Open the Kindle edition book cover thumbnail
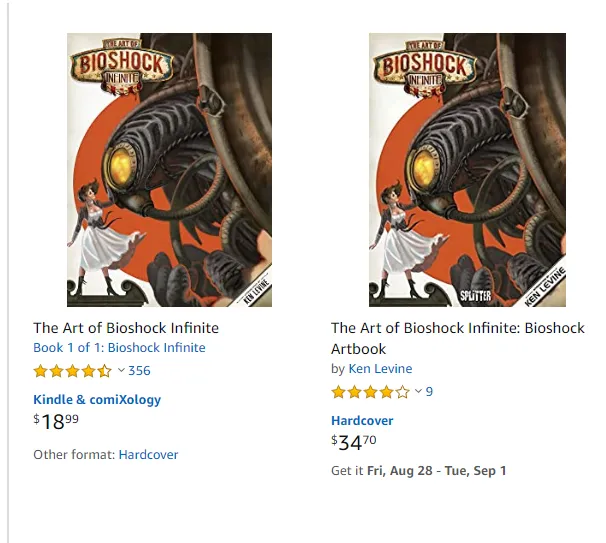 [x=169, y=170]
